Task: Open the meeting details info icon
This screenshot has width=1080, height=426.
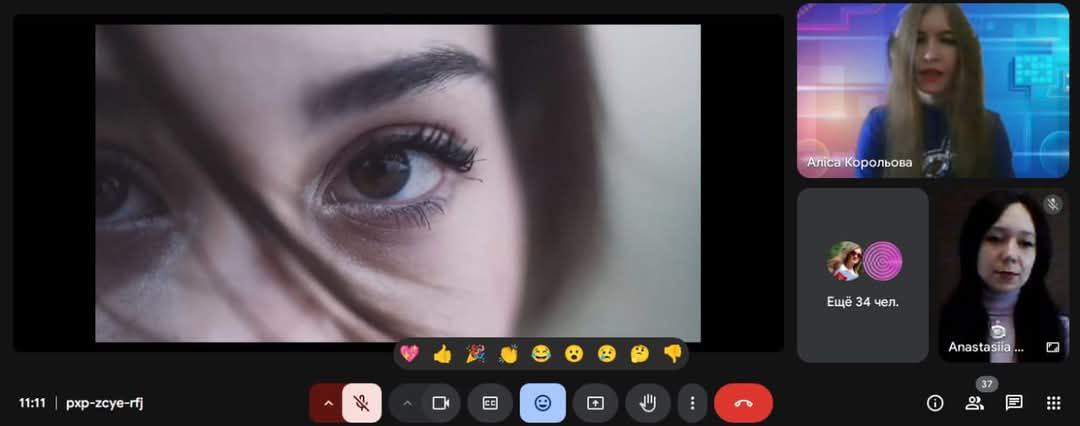Action: point(935,403)
